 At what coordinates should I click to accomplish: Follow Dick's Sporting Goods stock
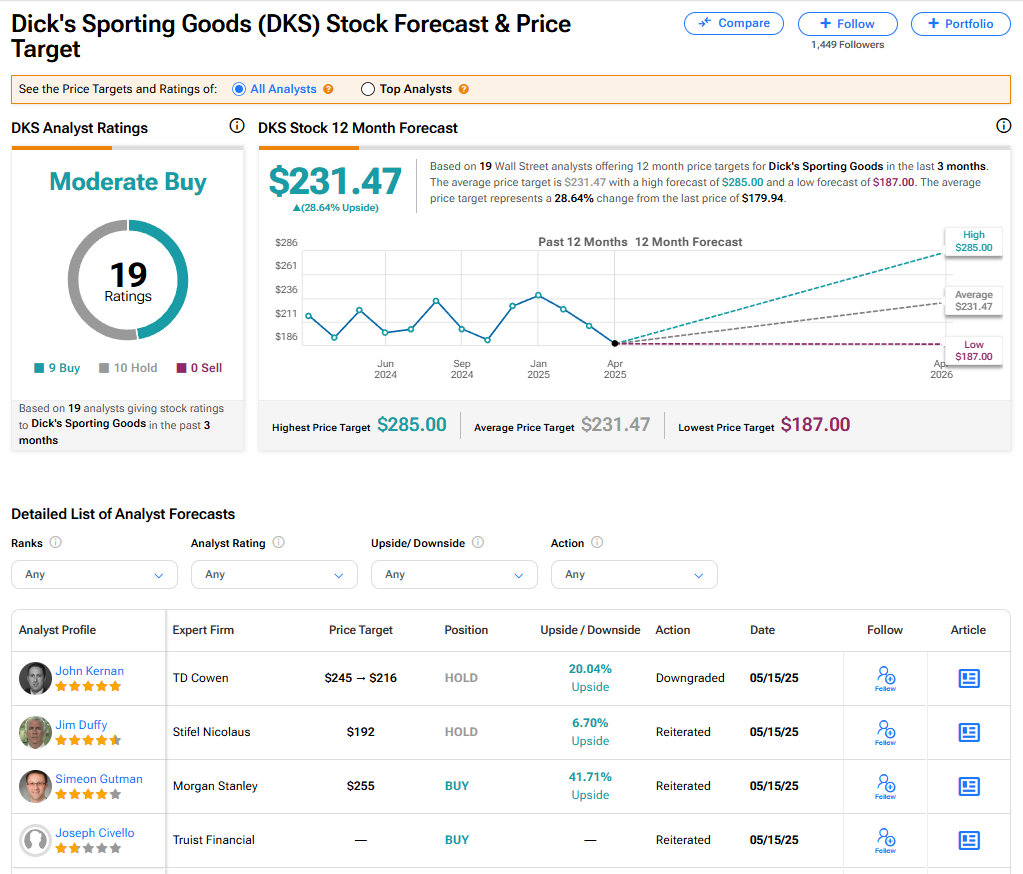847,23
